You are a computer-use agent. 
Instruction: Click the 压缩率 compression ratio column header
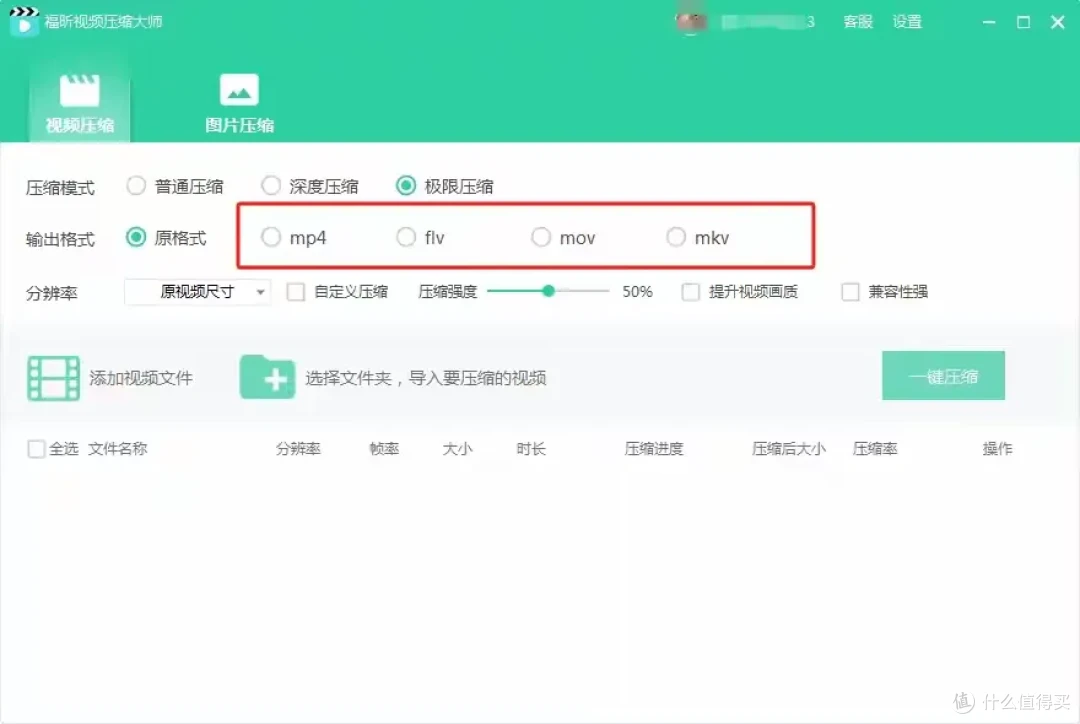point(875,449)
